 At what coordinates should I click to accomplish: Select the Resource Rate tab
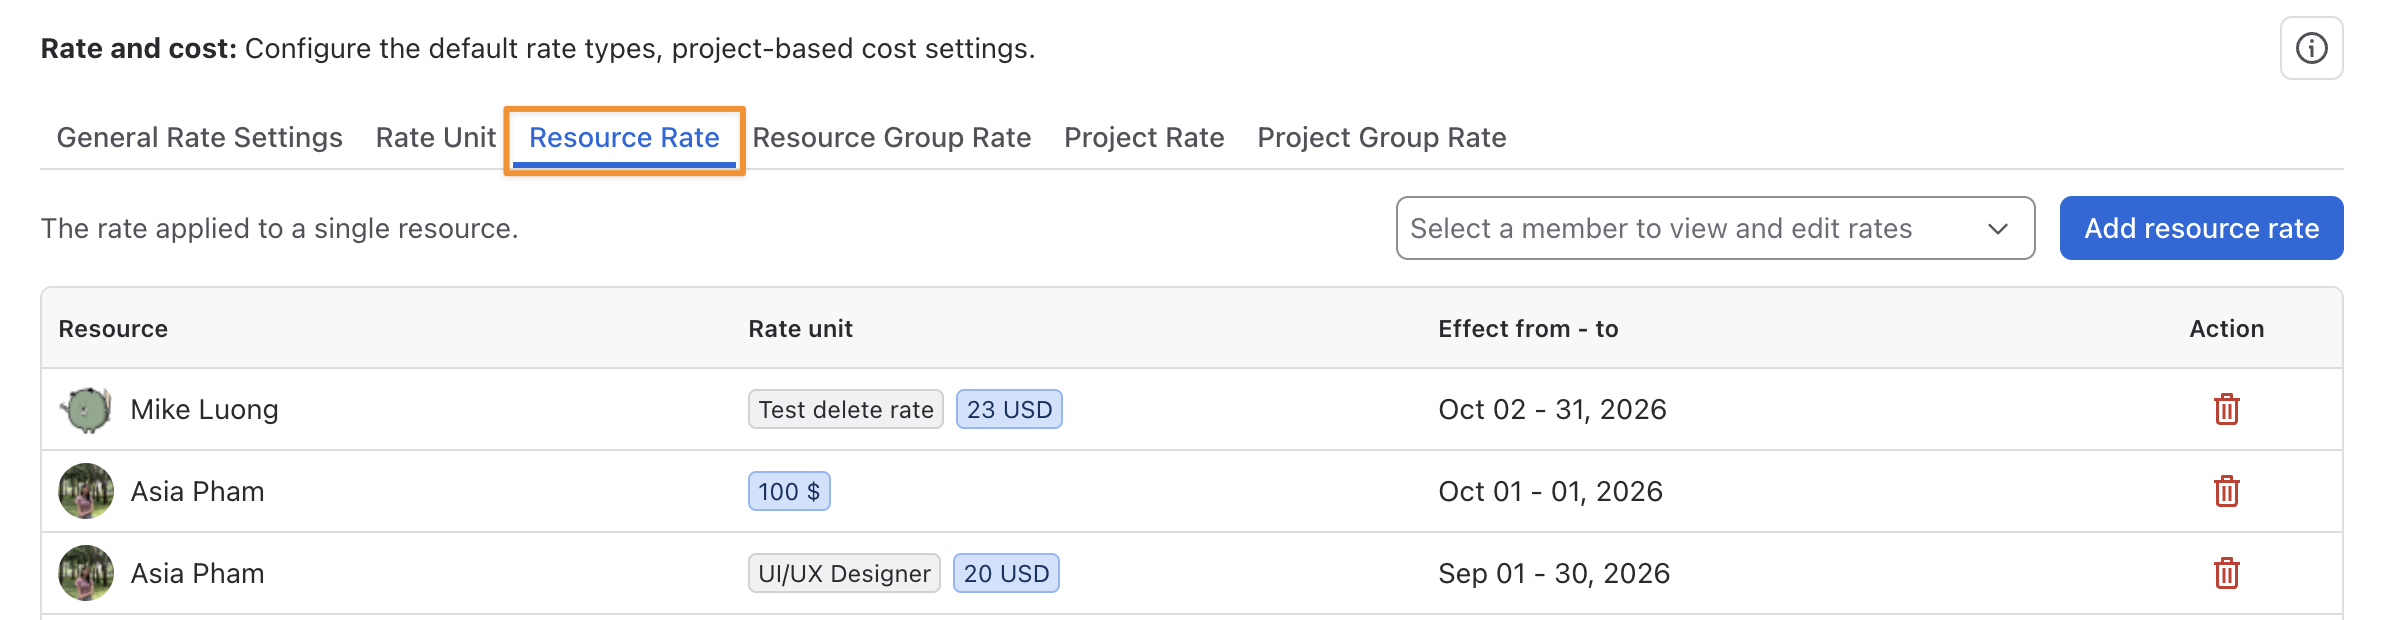click(x=624, y=138)
